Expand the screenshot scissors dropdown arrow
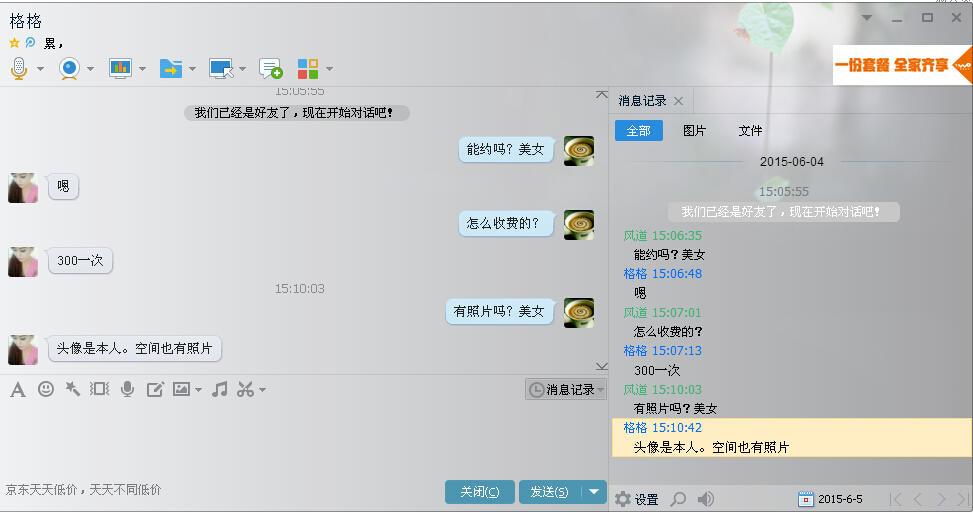 pos(262,390)
